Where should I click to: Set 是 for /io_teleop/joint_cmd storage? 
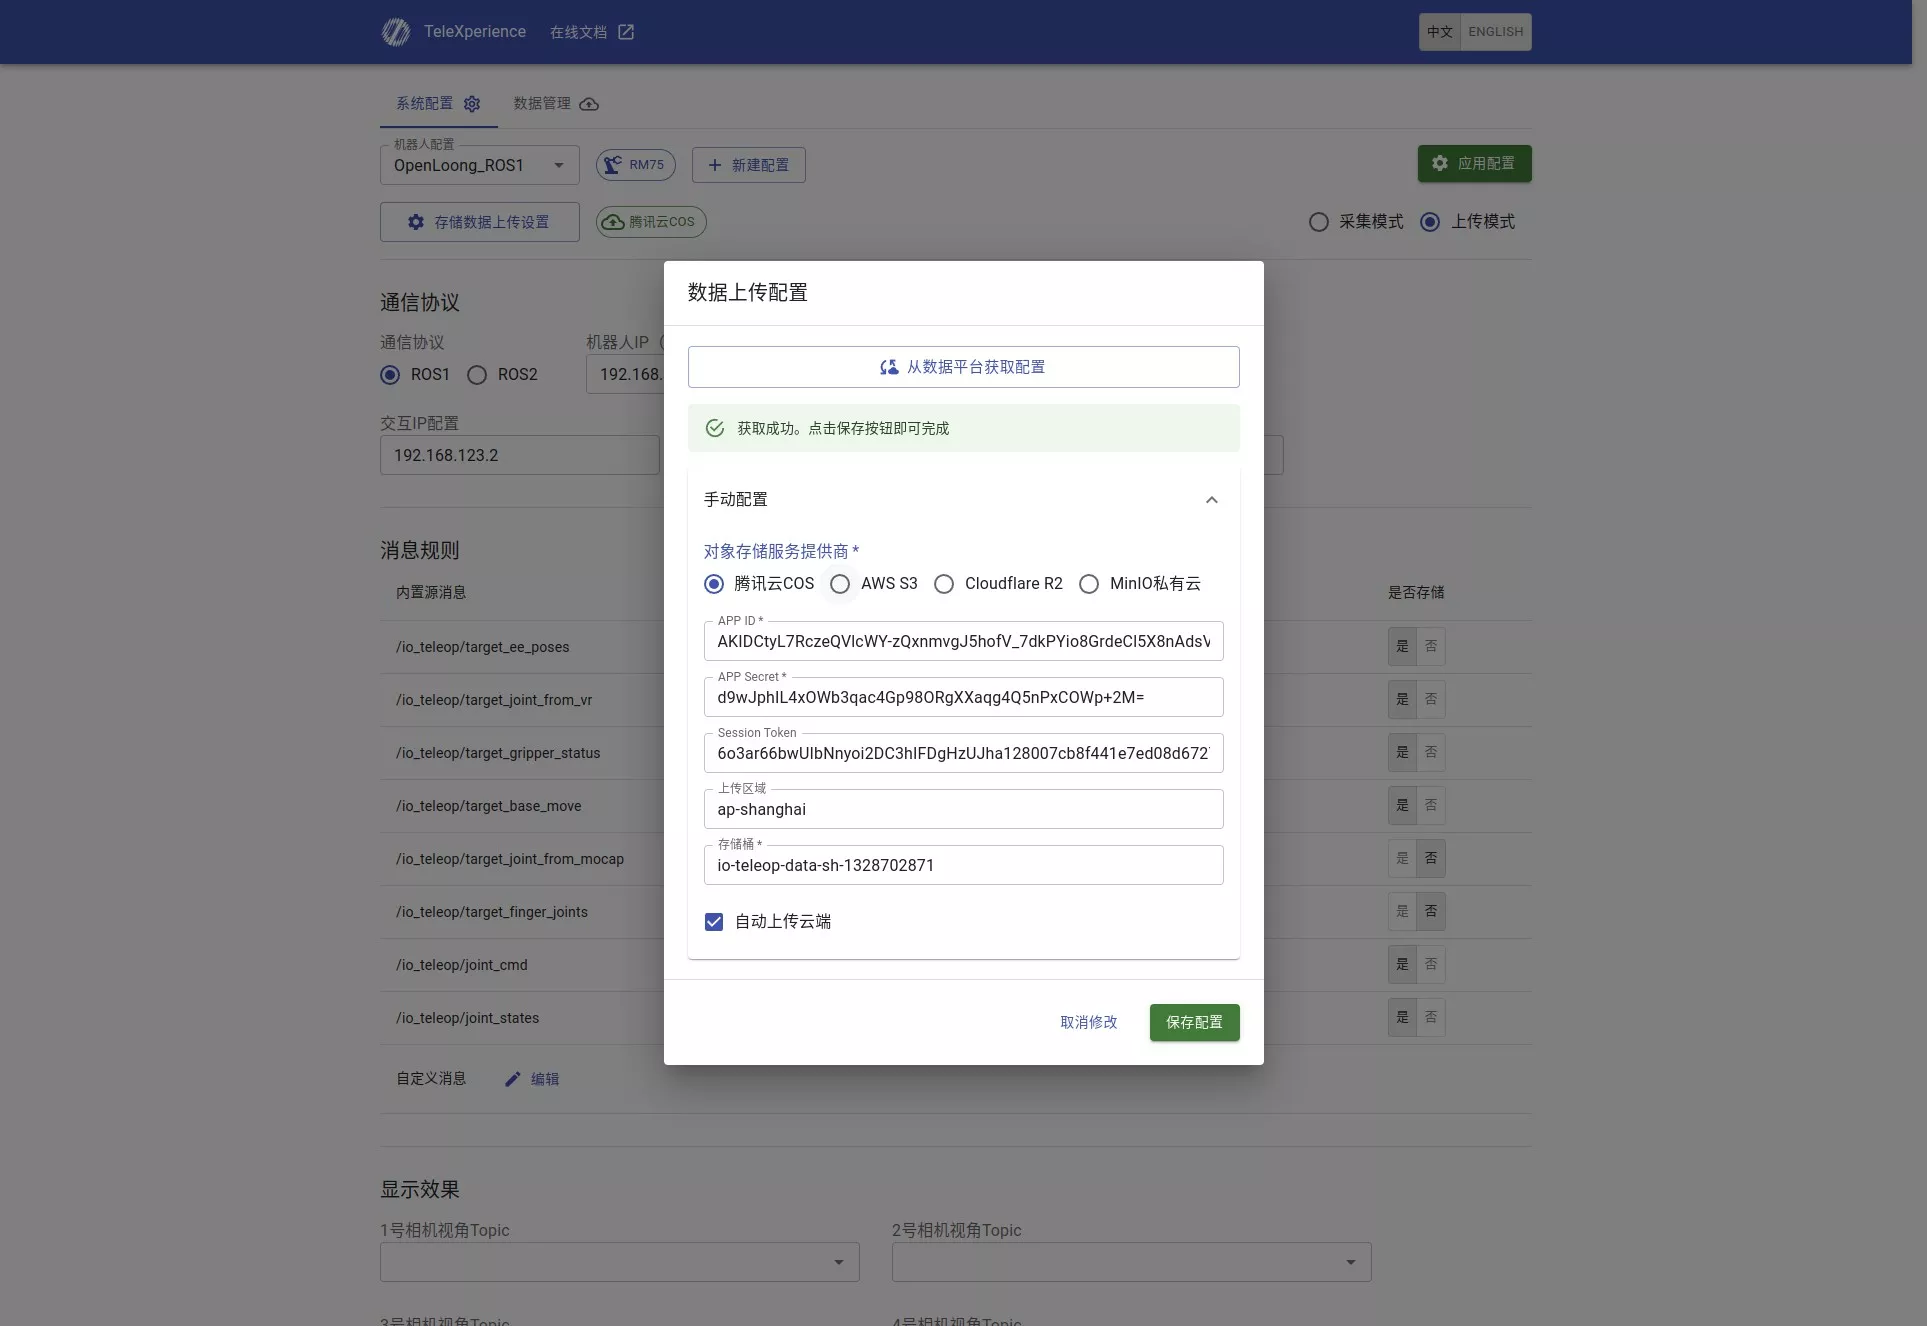pos(1402,964)
